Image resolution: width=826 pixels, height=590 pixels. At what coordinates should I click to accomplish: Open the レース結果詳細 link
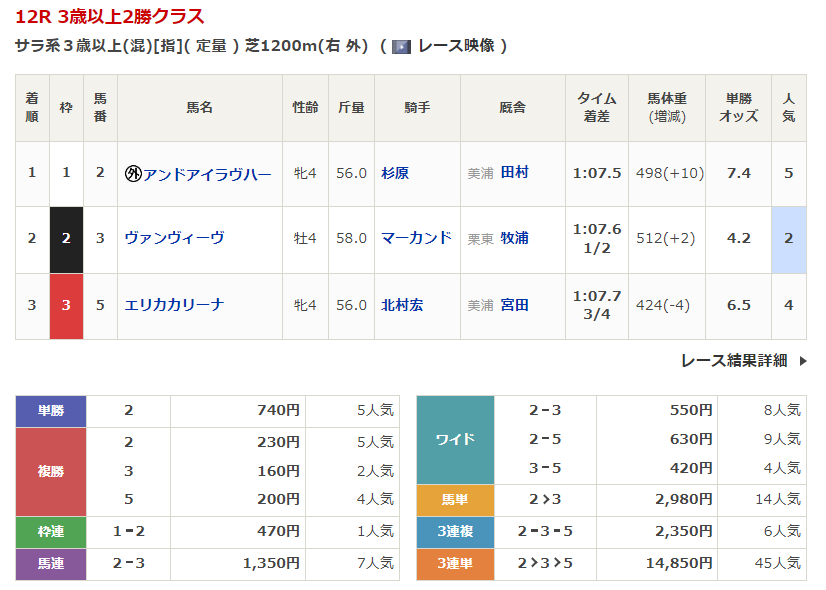point(733,361)
